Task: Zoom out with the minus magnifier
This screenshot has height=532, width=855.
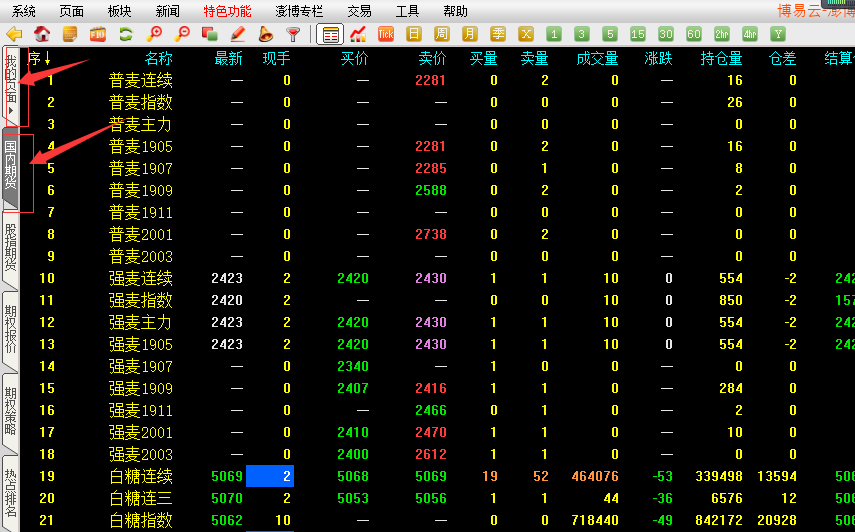Action: (182, 34)
